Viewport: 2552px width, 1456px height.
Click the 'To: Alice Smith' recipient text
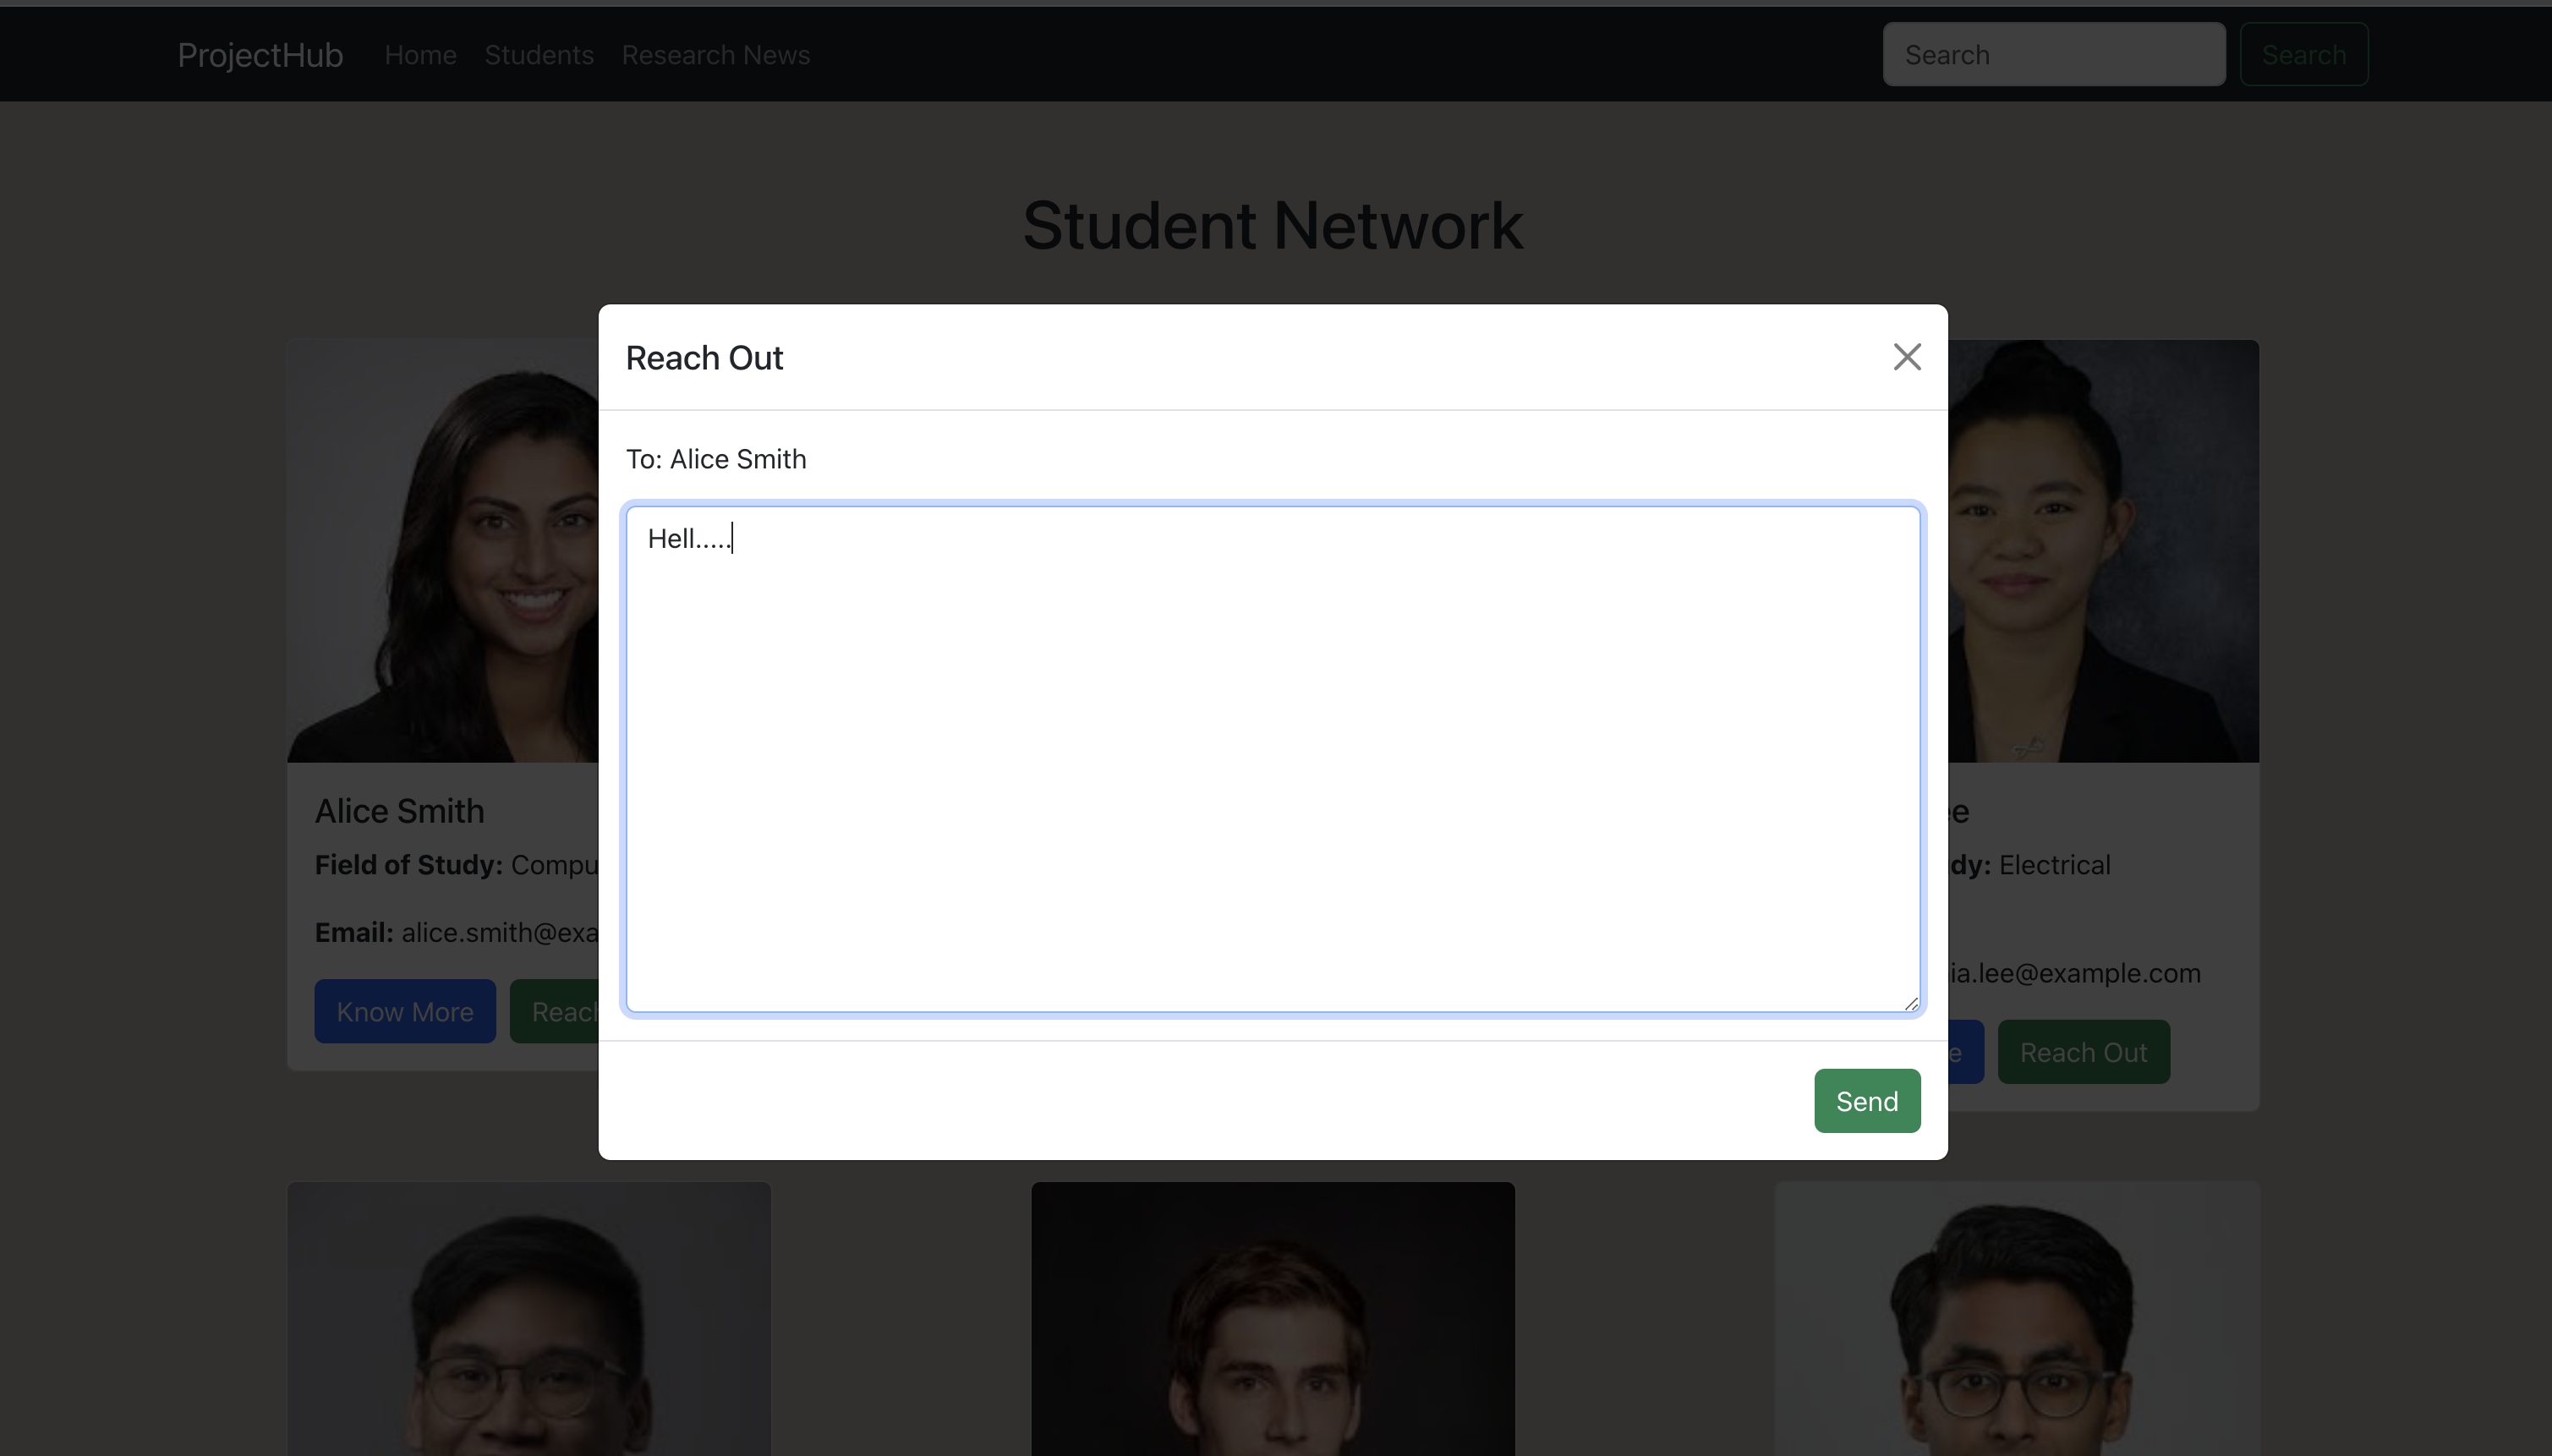tap(716, 459)
